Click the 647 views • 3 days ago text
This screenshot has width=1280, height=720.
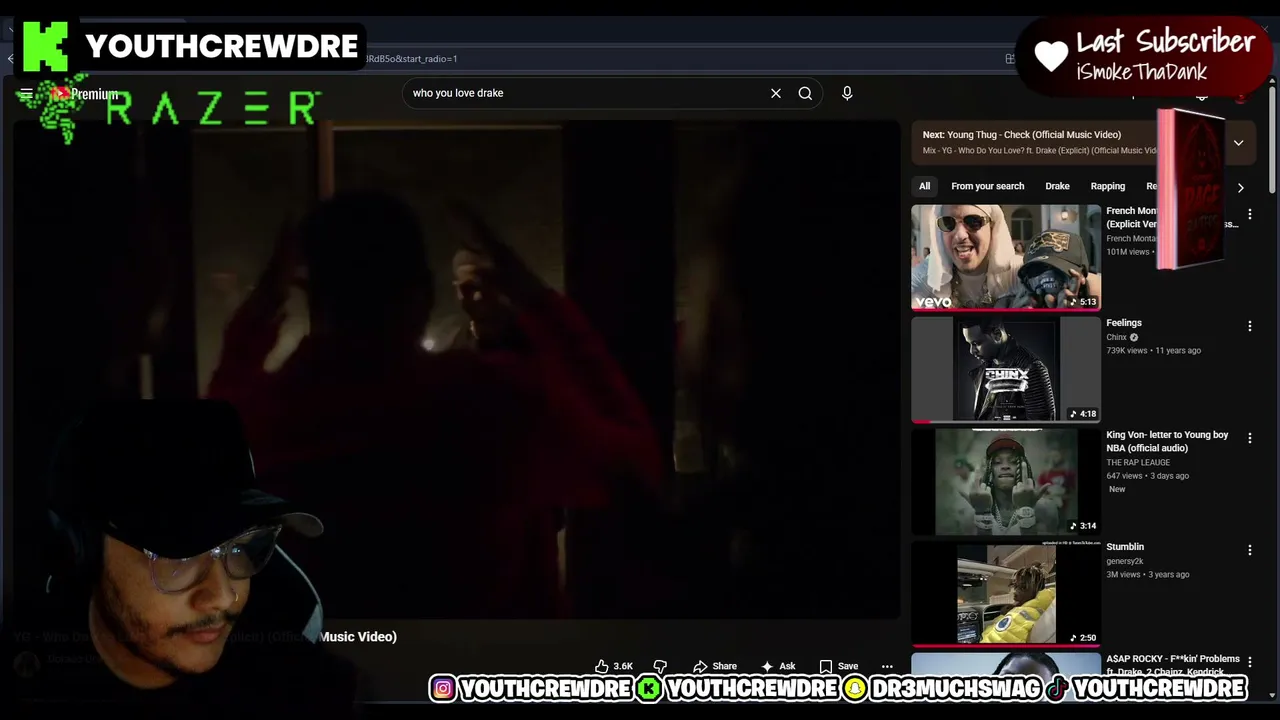tap(1147, 476)
